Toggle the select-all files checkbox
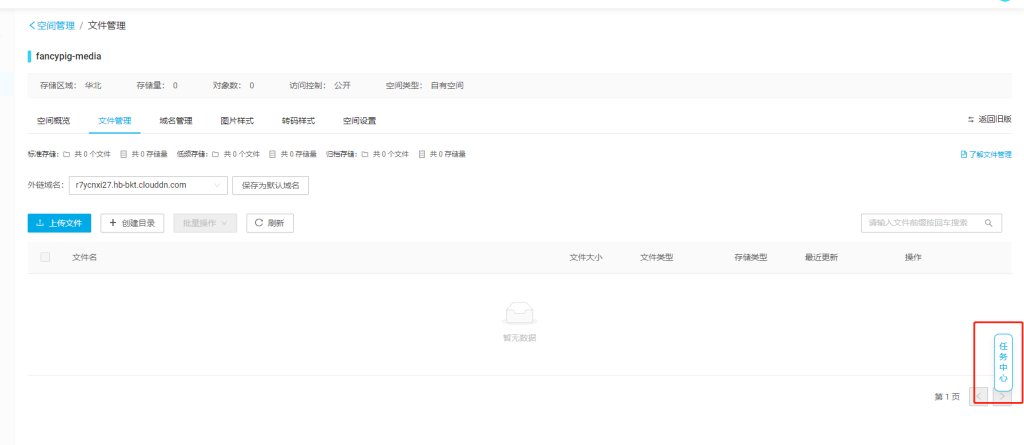Image resolution: width=1024 pixels, height=445 pixels. [45, 257]
